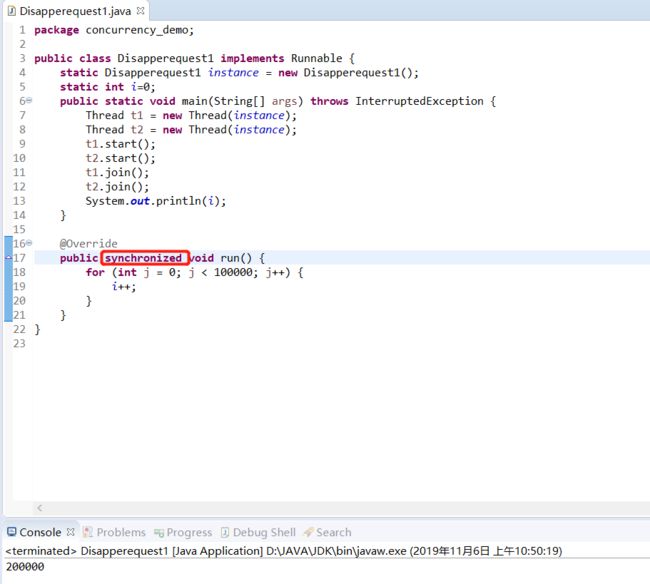This screenshot has width=650, height=584.
Task: Click the Problems tab icon
Action: [x=87, y=532]
